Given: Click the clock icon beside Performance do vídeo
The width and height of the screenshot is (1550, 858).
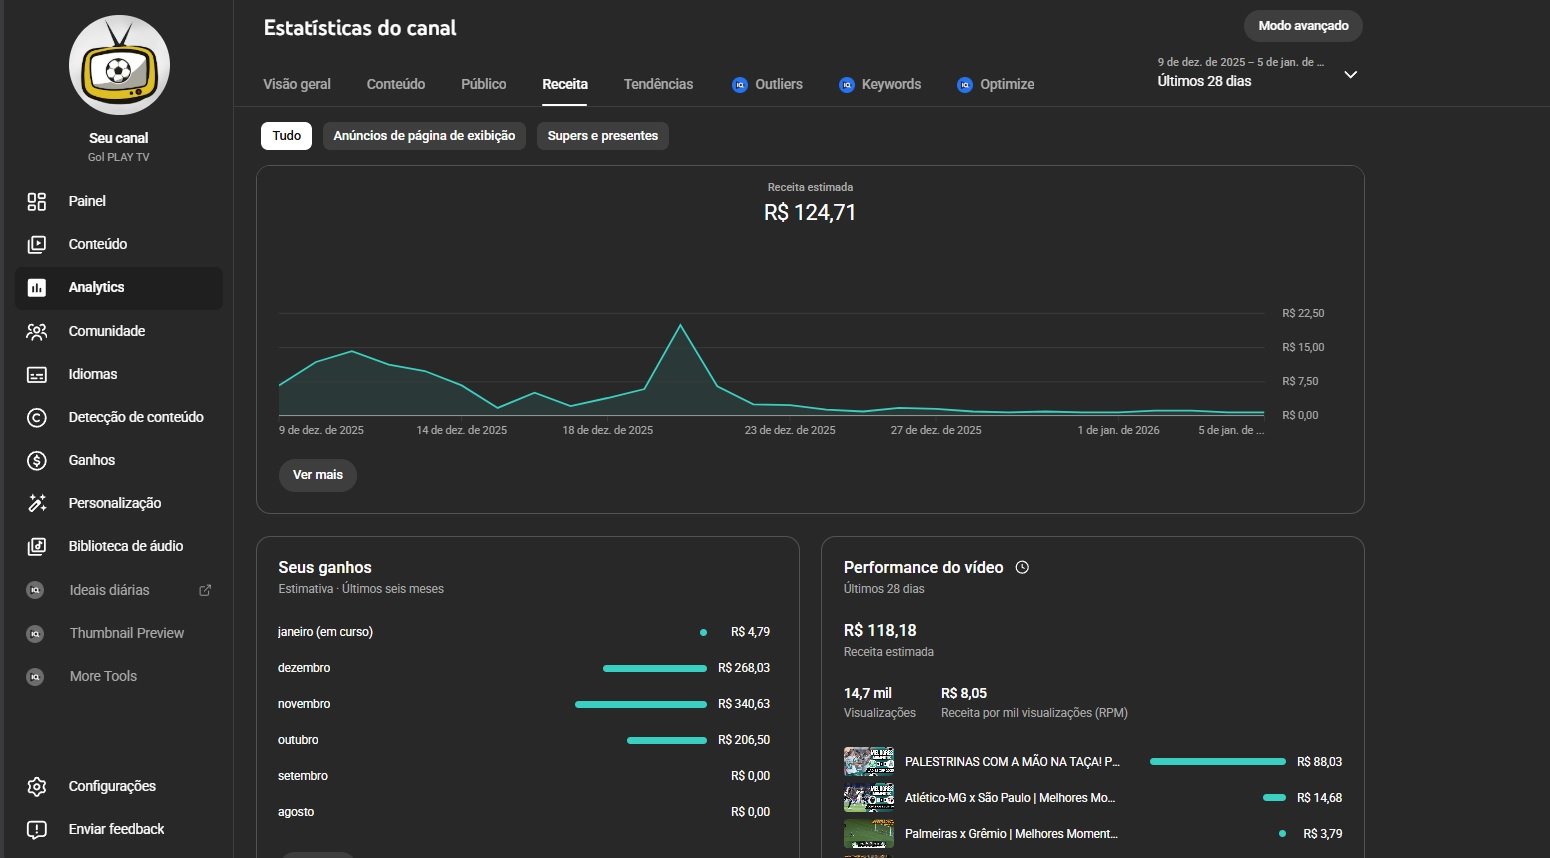Looking at the screenshot, I should (1022, 568).
